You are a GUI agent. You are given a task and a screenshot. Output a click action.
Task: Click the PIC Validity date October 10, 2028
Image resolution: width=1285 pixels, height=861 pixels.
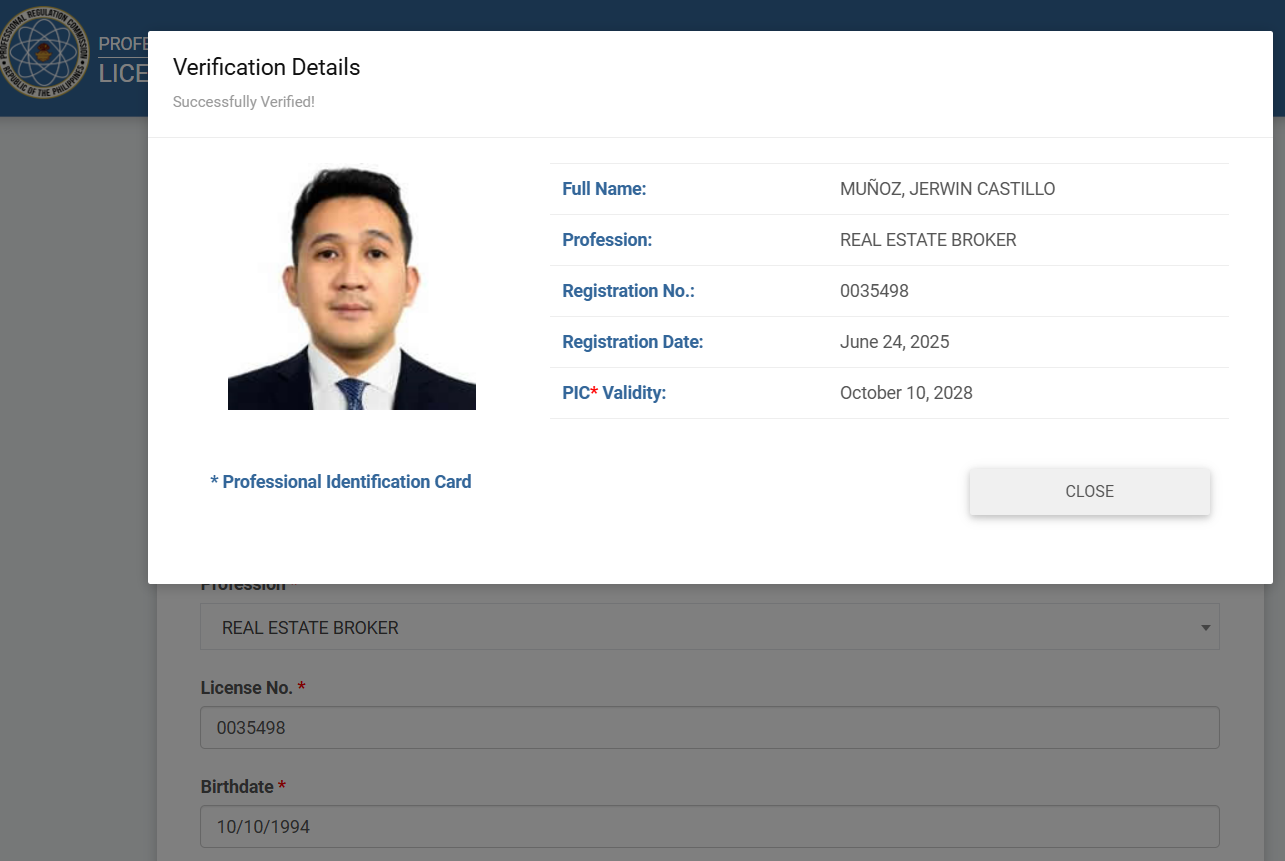pos(905,392)
